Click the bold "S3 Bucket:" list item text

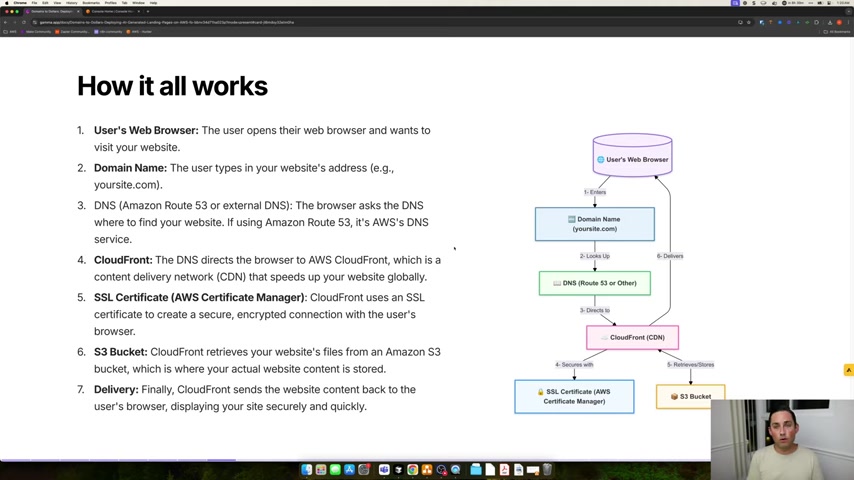(x=120, y=352)
